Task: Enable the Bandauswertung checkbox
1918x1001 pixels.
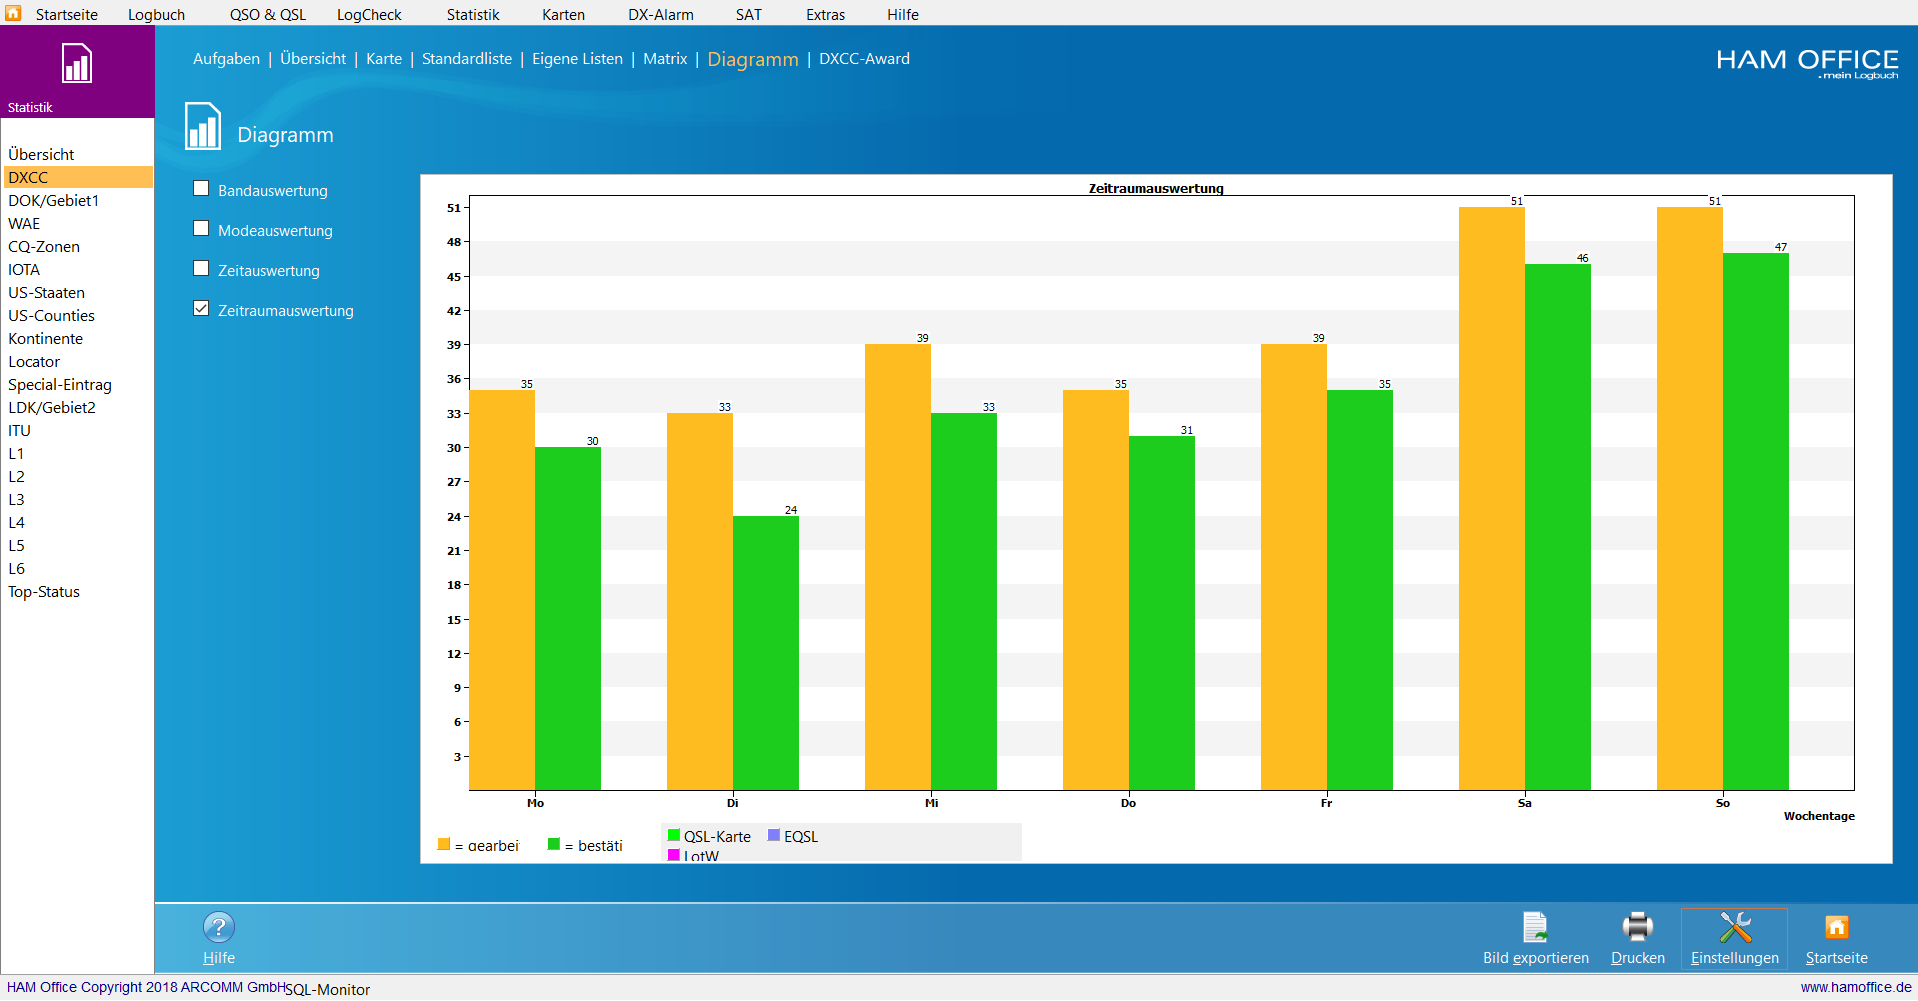Action: [x=201, y=189]
